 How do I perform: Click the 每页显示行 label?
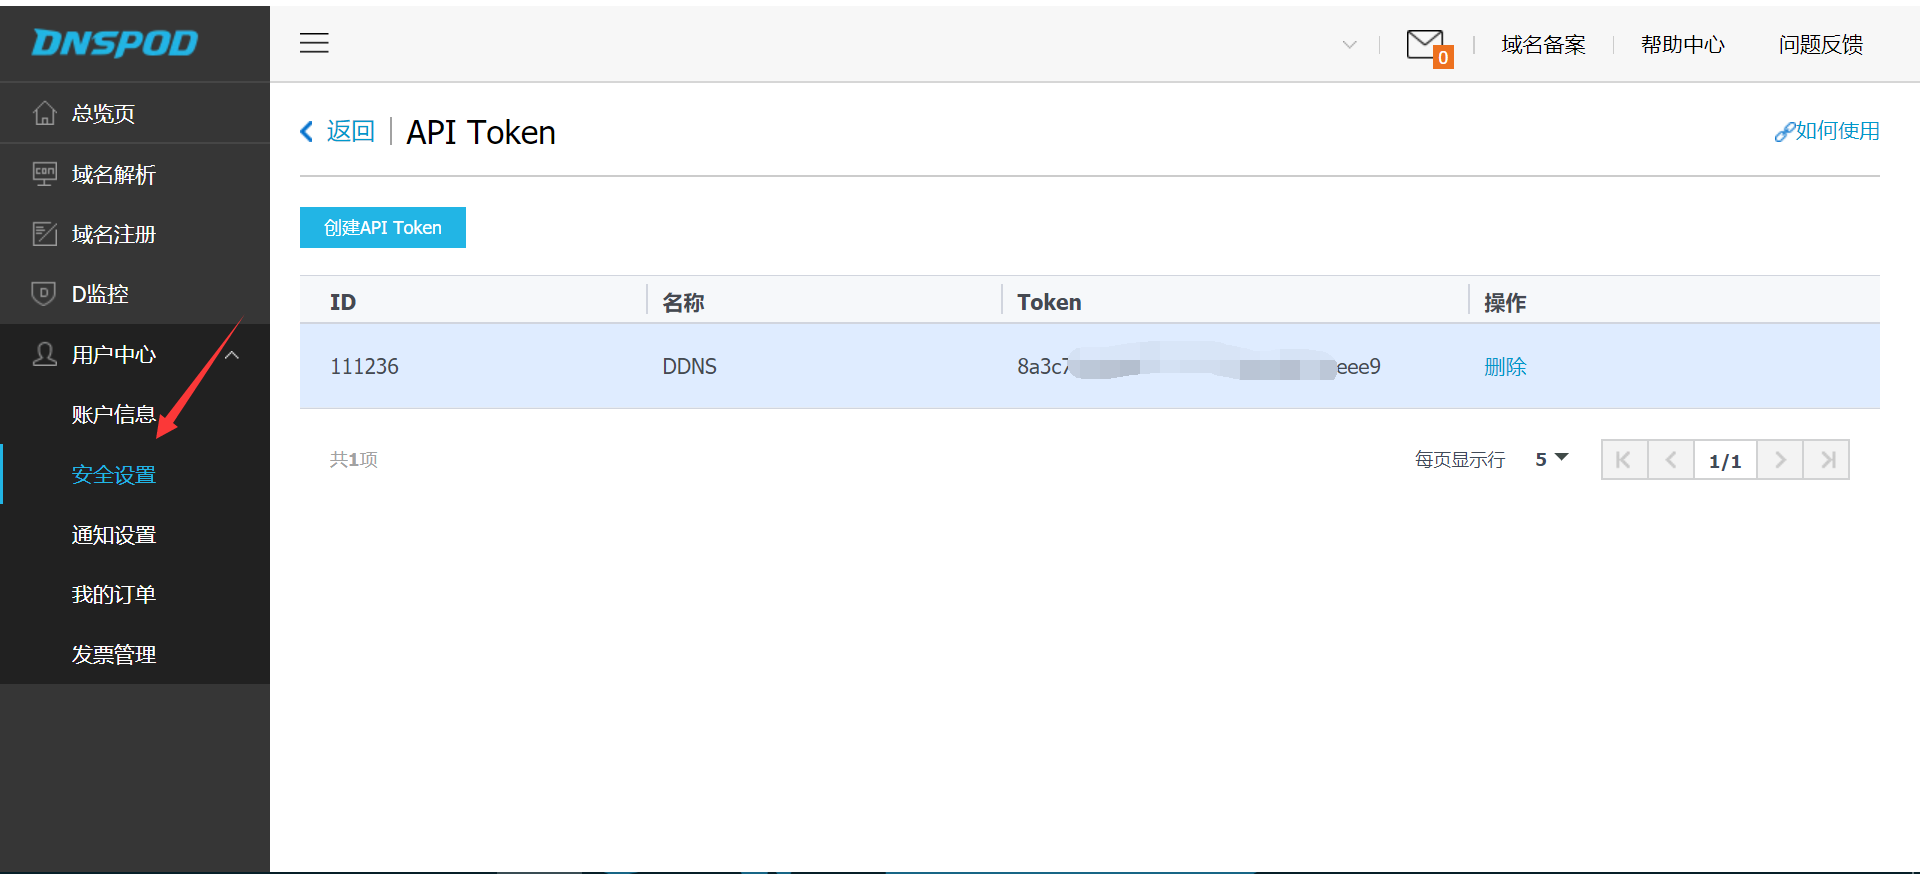point(1460,459)
